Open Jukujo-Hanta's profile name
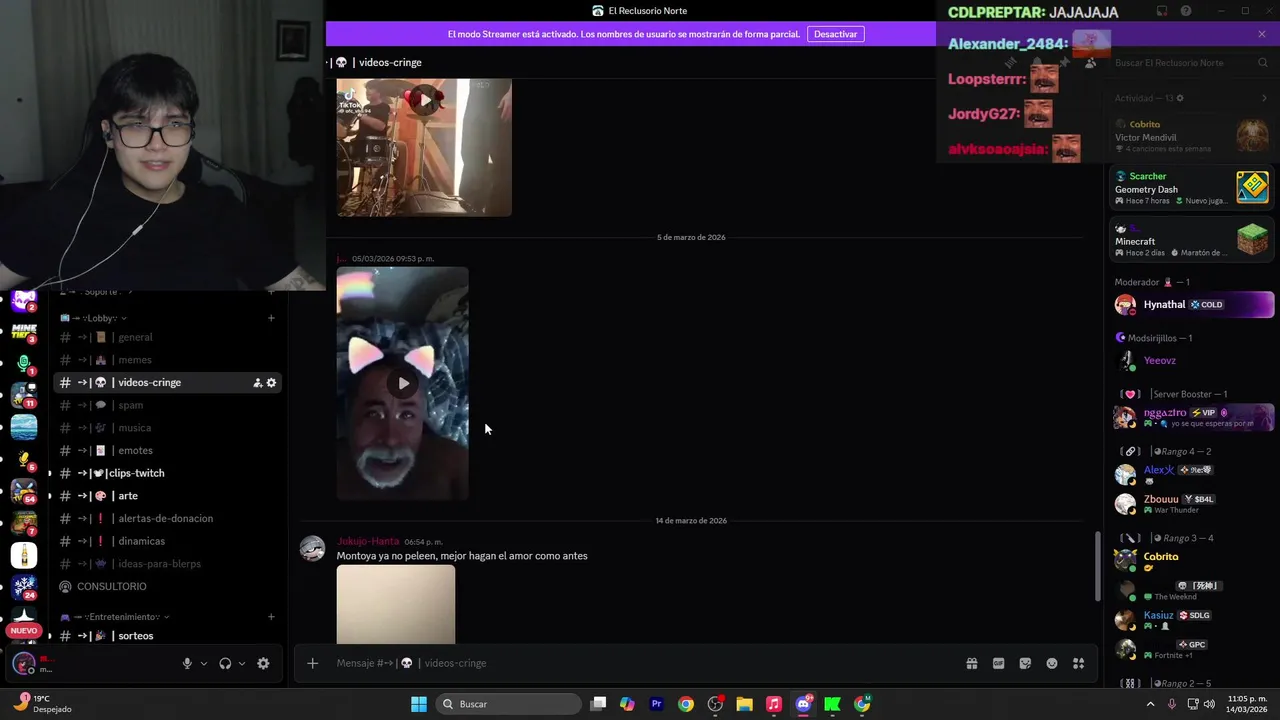This screenshot has width=1280, height=720. point(368,541)
